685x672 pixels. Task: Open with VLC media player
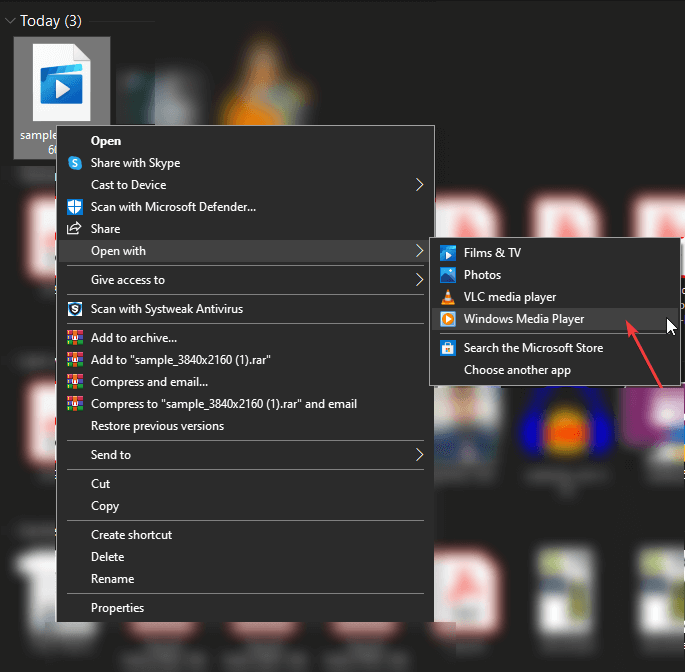point(555,297)
